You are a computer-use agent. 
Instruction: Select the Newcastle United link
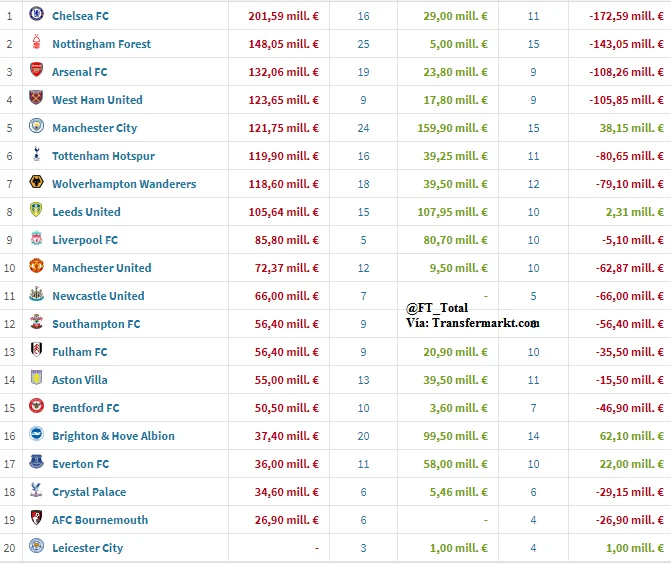[x=98, y=296]
